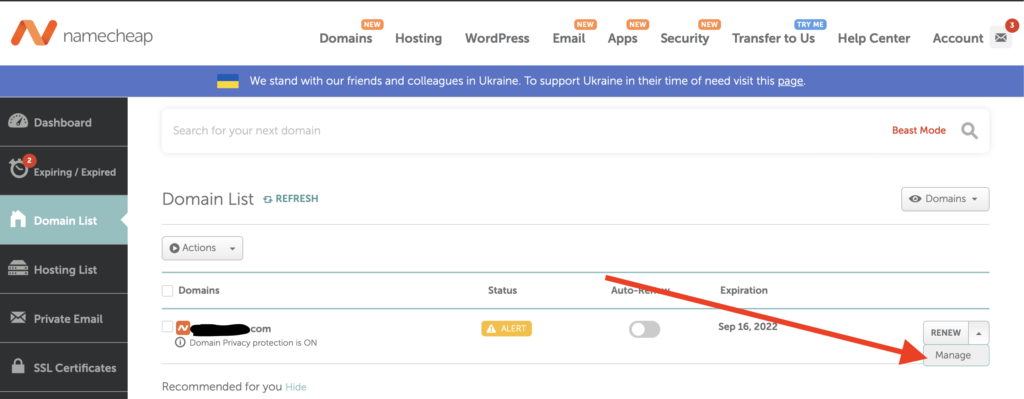Open the Domains top menu
The image size is (1024, 399).
(345, 38)
